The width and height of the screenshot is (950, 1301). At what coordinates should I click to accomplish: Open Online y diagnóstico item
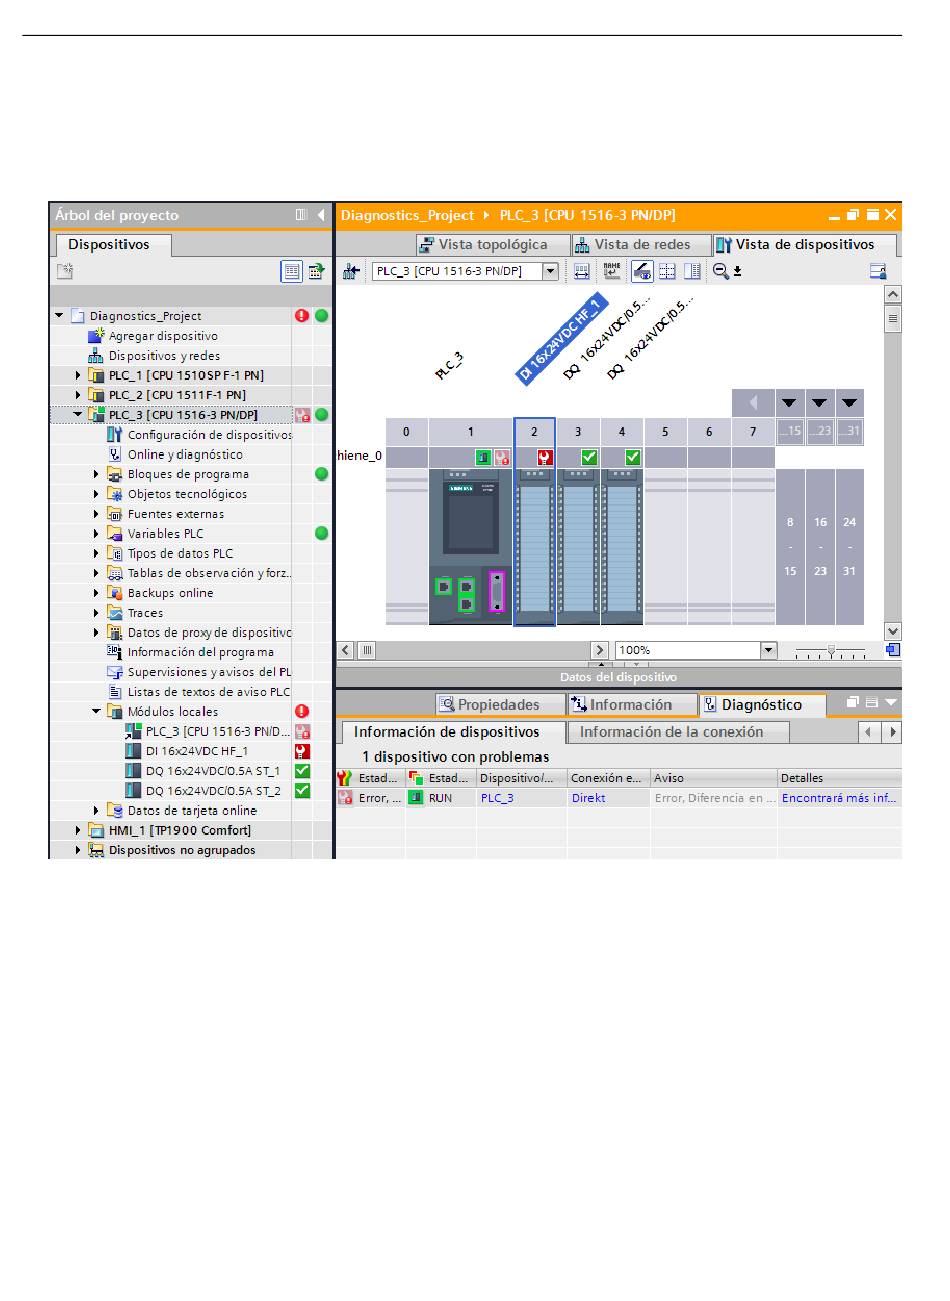185,455
